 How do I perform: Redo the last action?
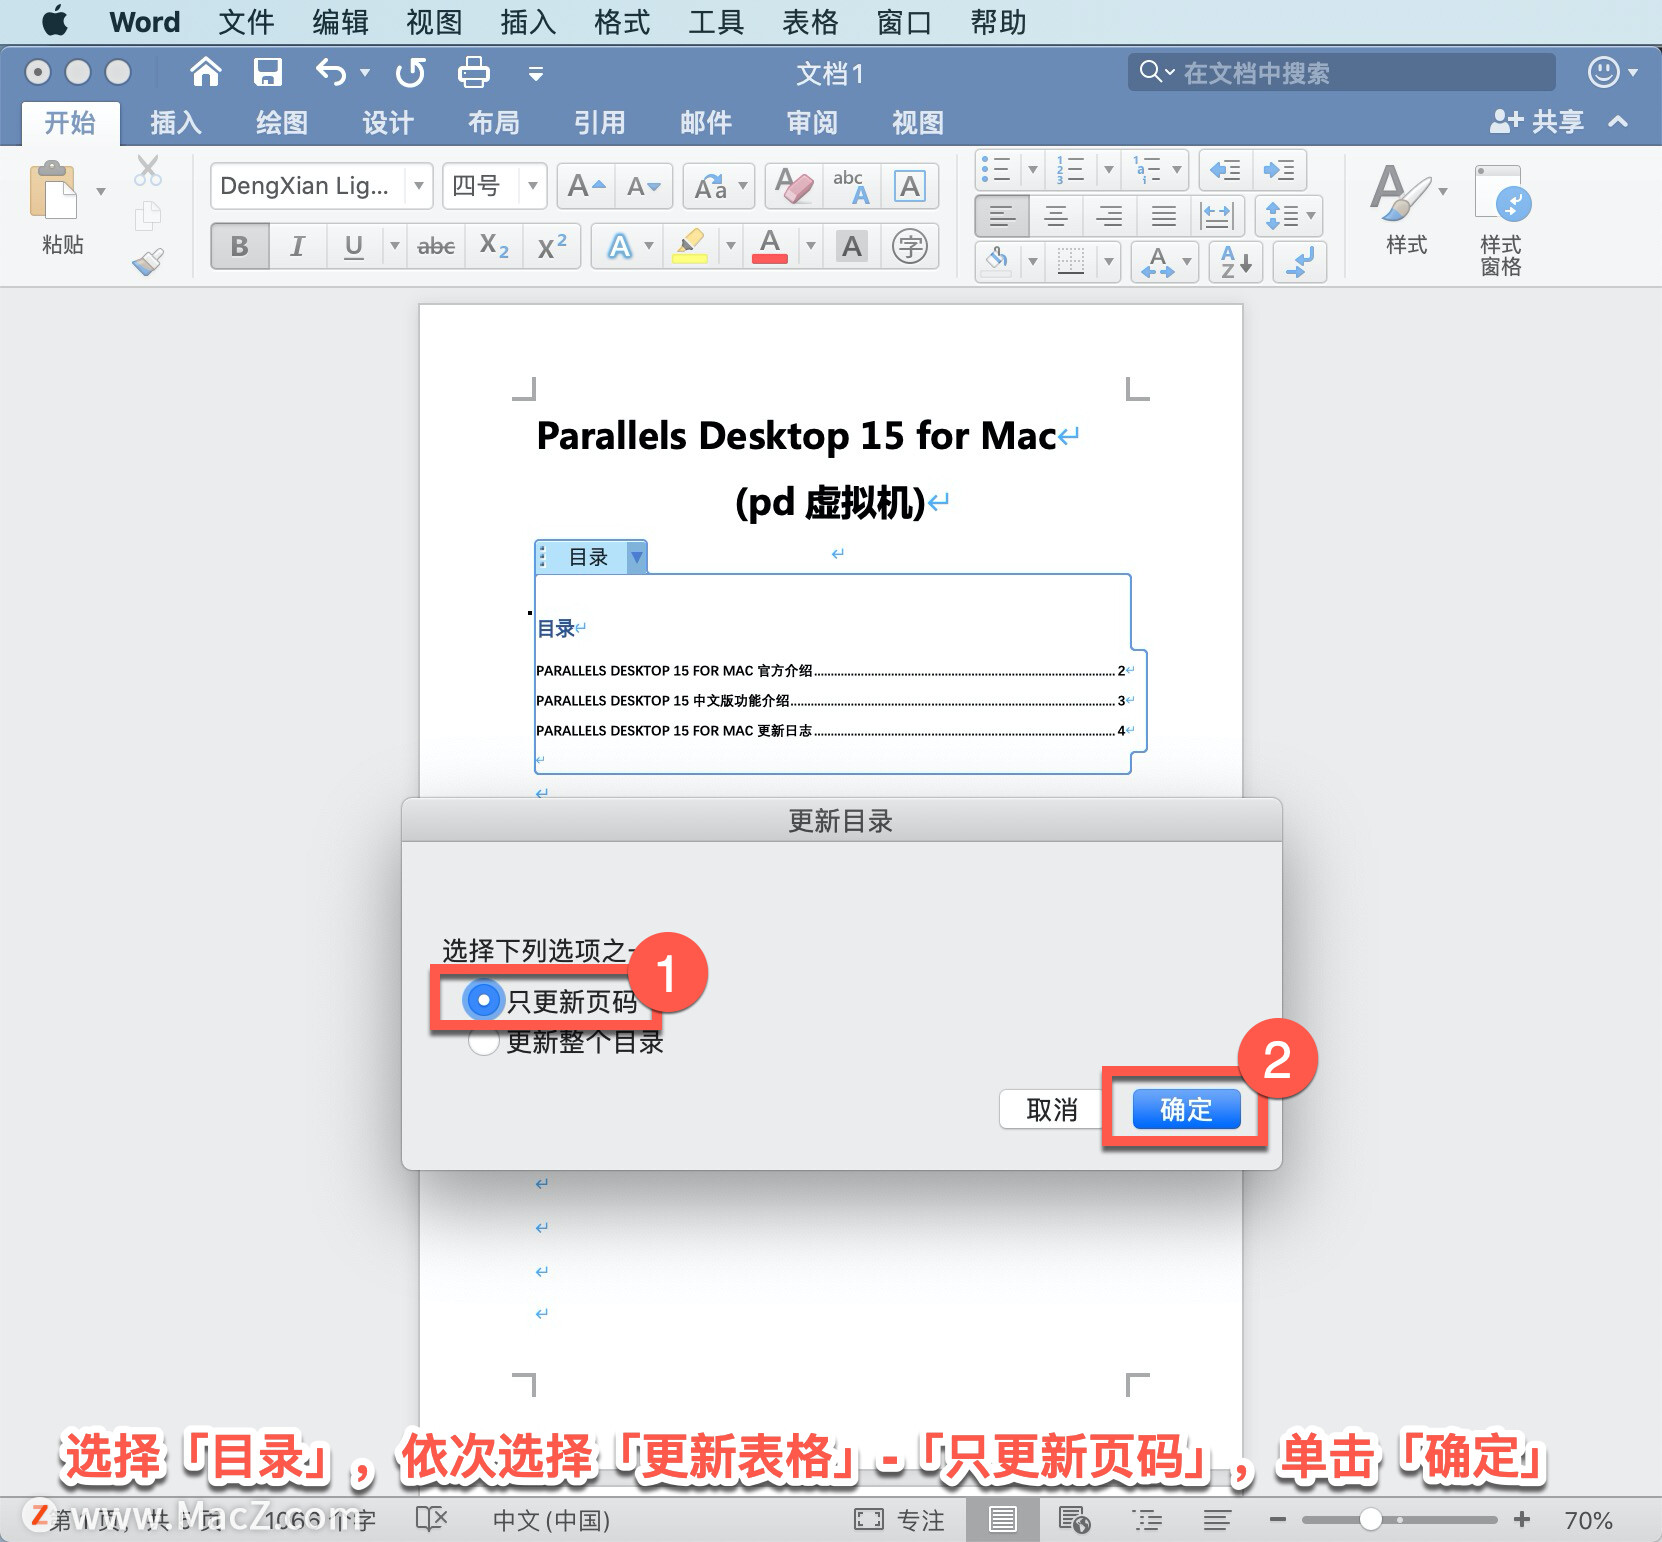coord(410,72)
